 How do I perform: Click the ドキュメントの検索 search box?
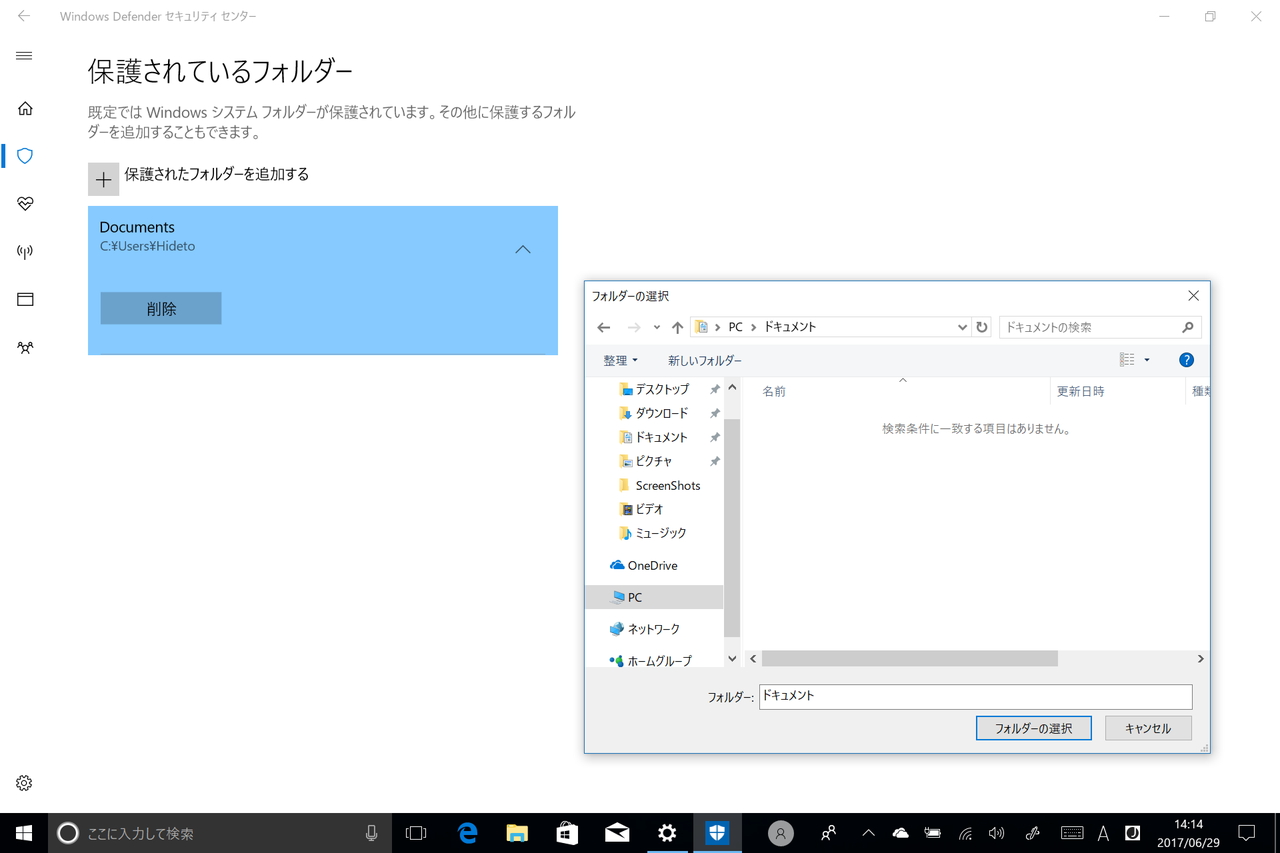(x=1090, y=327)
